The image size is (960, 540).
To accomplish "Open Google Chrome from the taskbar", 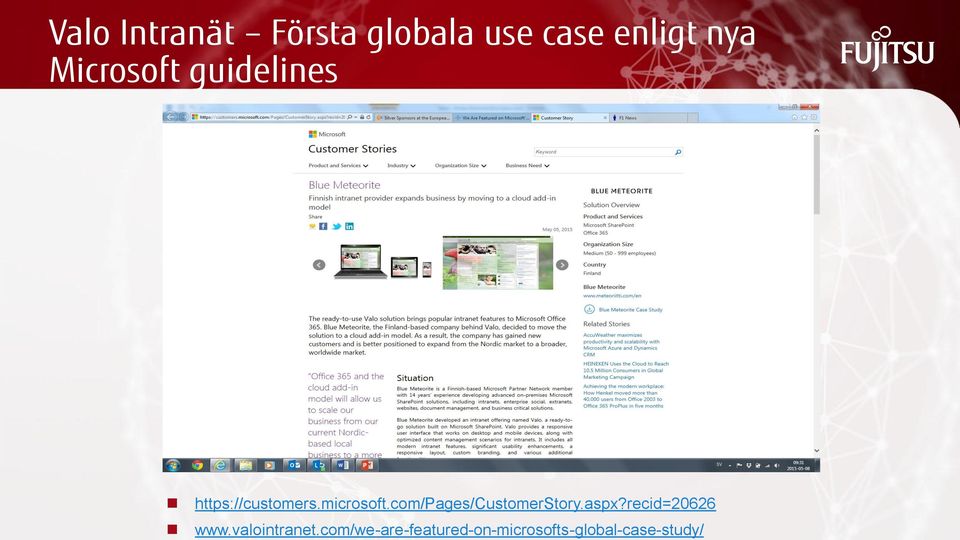I will pyautogui.click(x=197, y=465).
